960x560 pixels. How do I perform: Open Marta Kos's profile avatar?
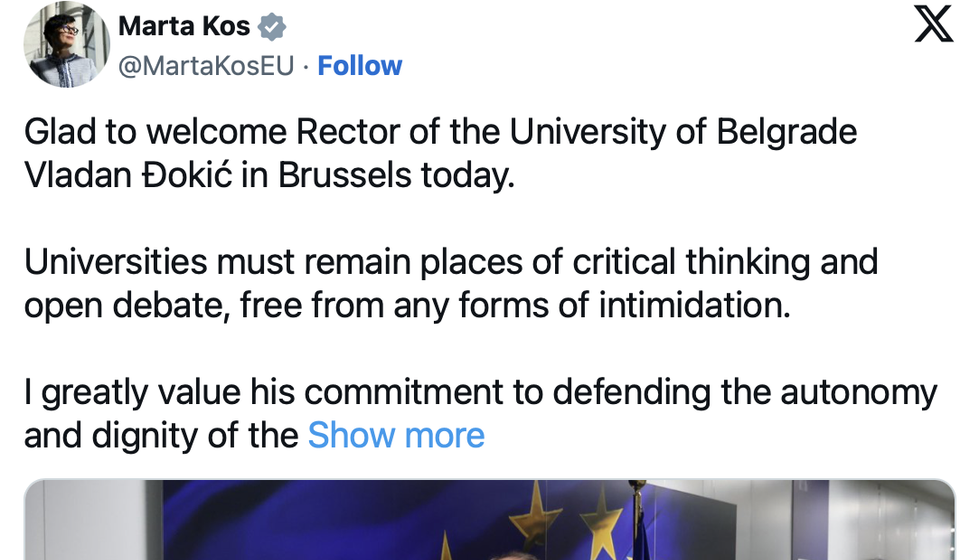pos(67,45)
